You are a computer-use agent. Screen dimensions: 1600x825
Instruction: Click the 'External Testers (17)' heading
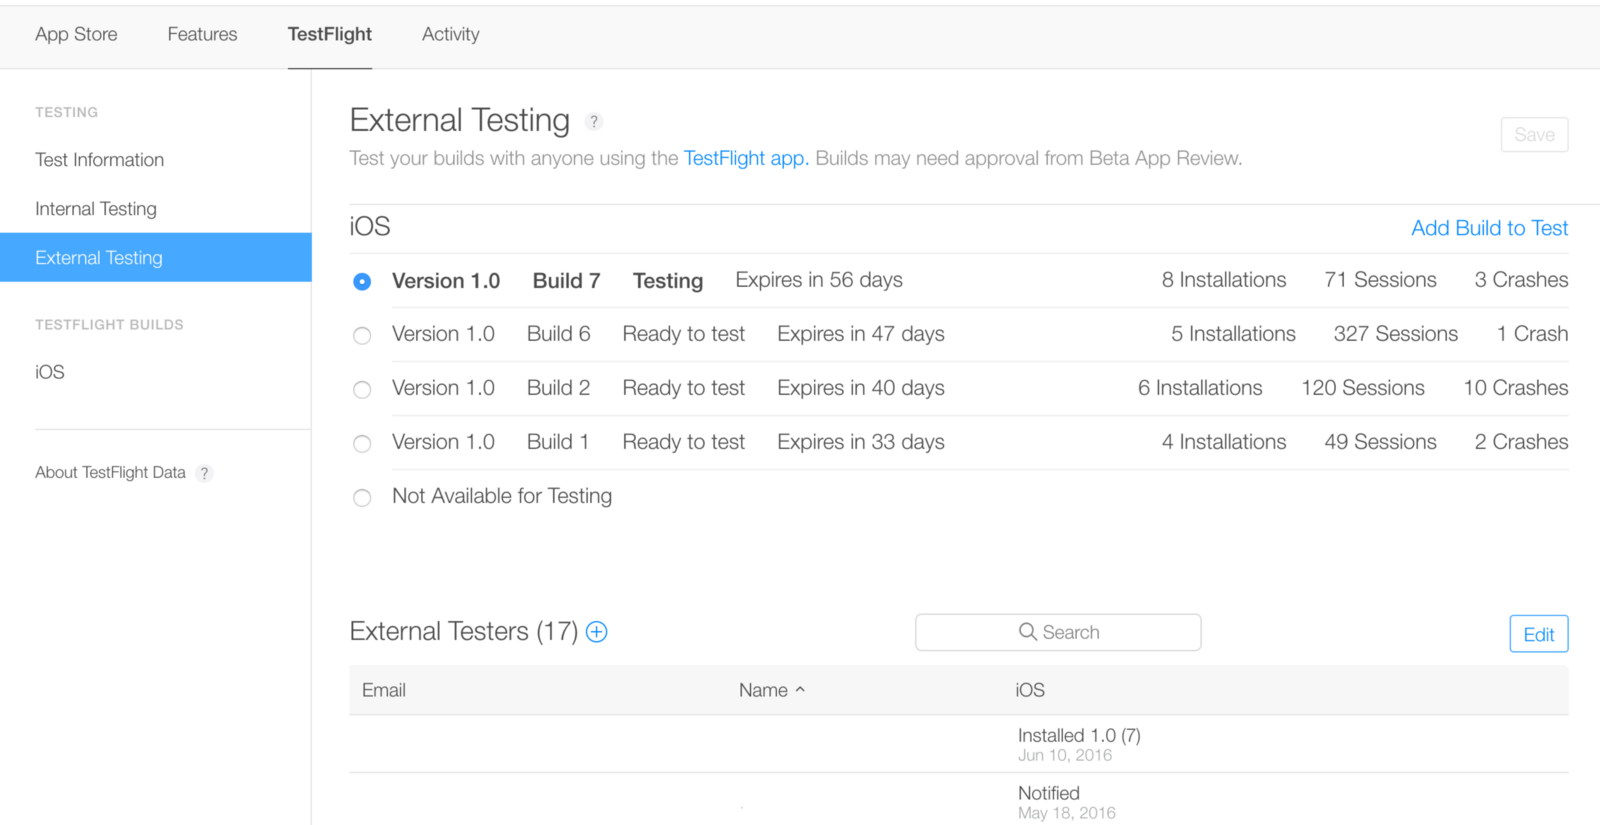(464, 632)
